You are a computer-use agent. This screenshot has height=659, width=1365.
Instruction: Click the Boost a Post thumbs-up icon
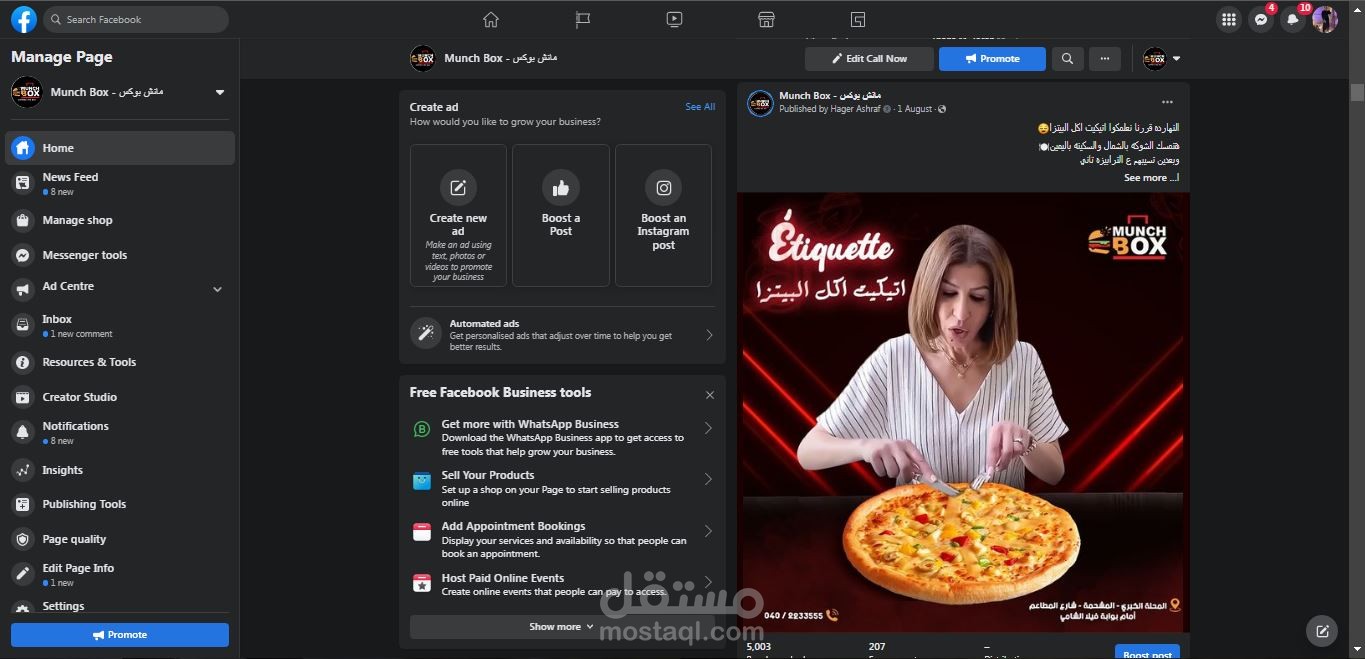coord(561,187)
